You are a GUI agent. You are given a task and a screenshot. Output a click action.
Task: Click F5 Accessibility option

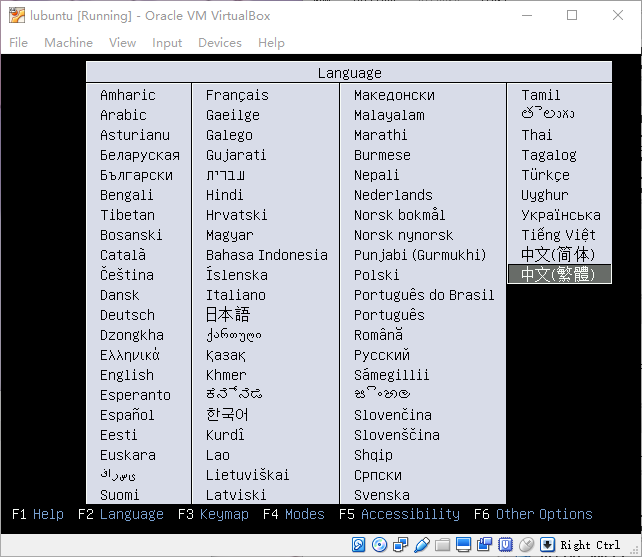coord(399,514)
